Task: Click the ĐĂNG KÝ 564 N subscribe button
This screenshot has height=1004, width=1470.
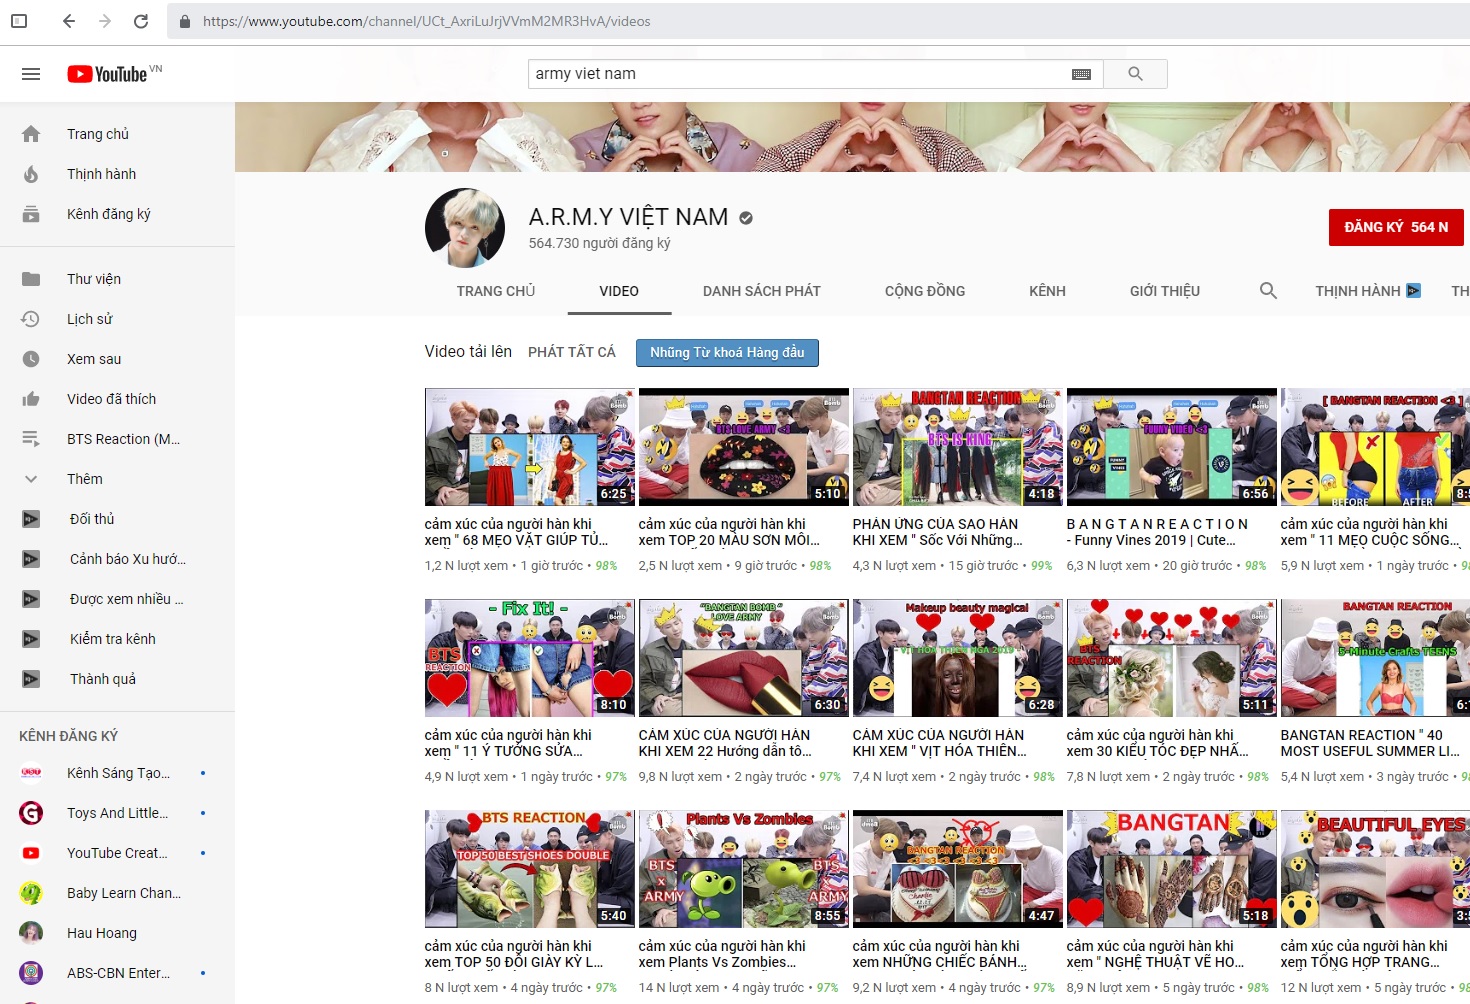Action: click(1396, 227)
